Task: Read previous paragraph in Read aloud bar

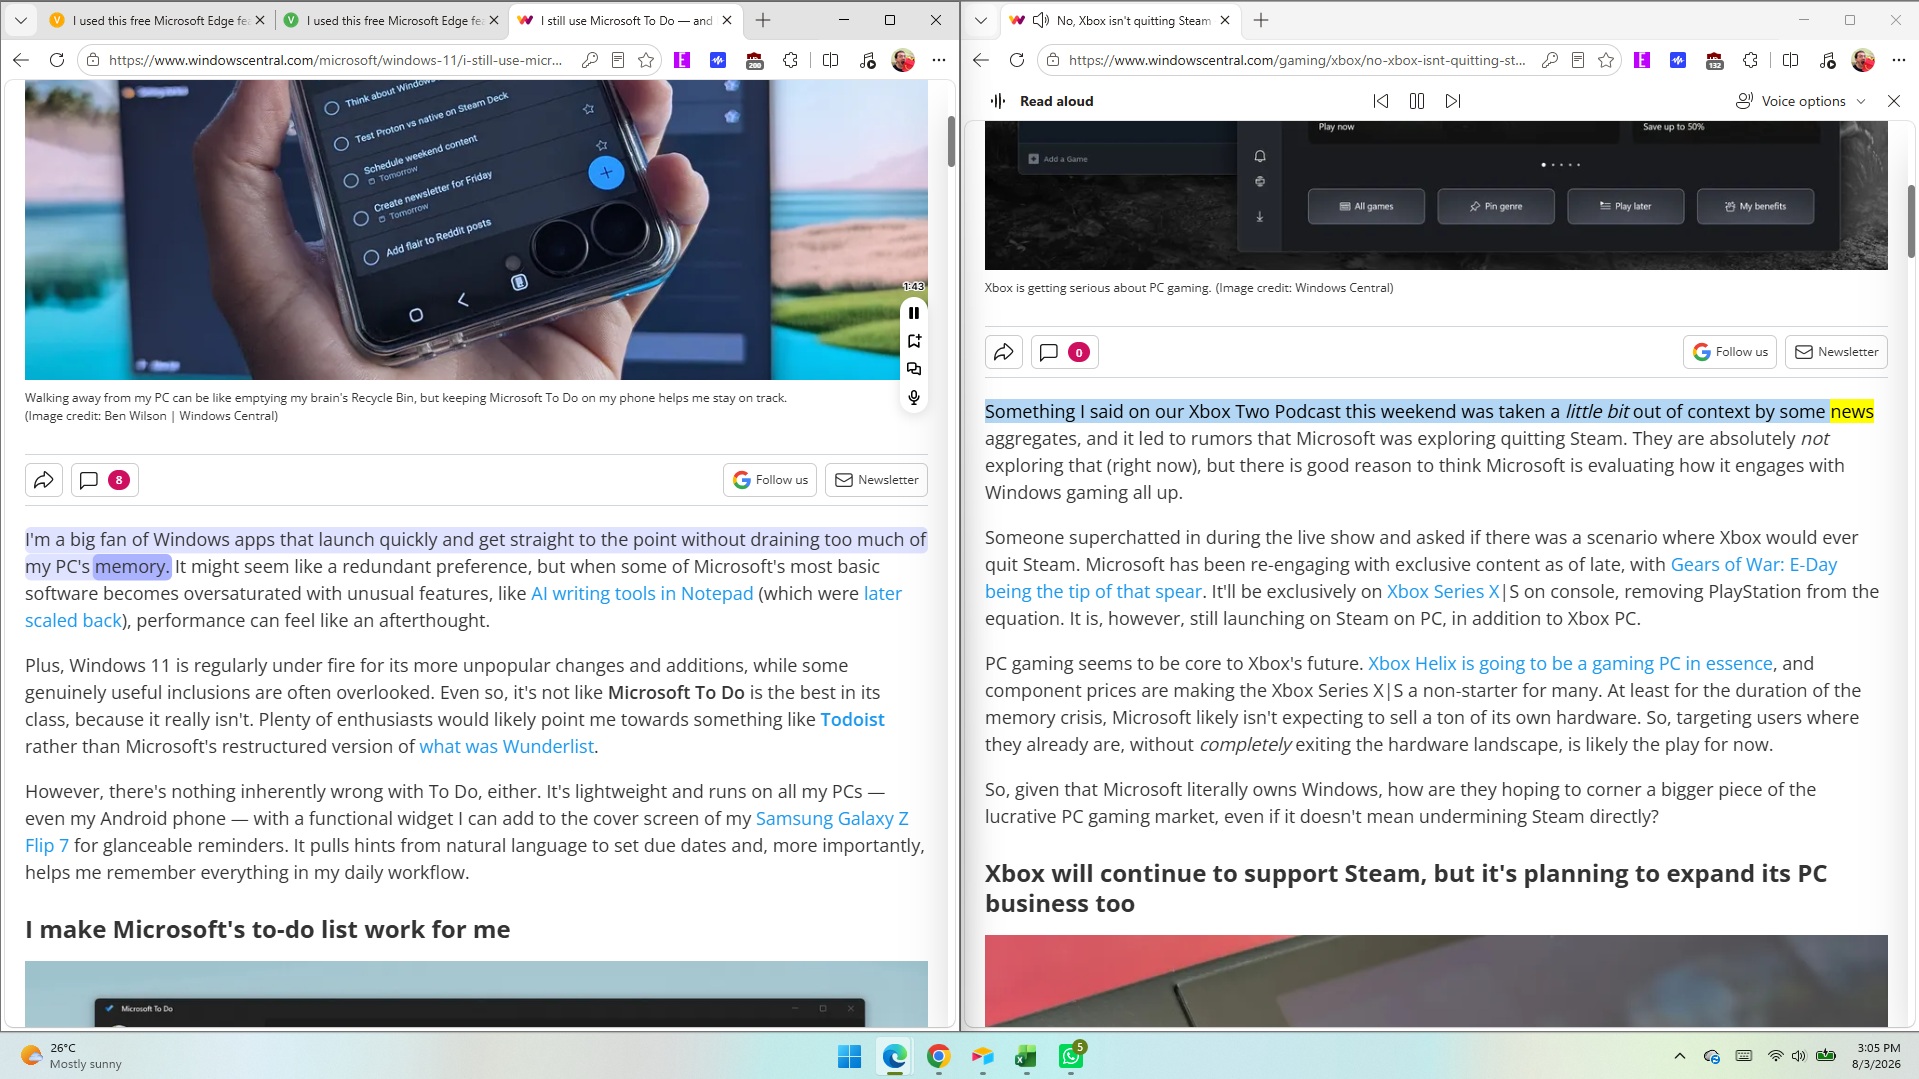Action: coord(1381,101)
